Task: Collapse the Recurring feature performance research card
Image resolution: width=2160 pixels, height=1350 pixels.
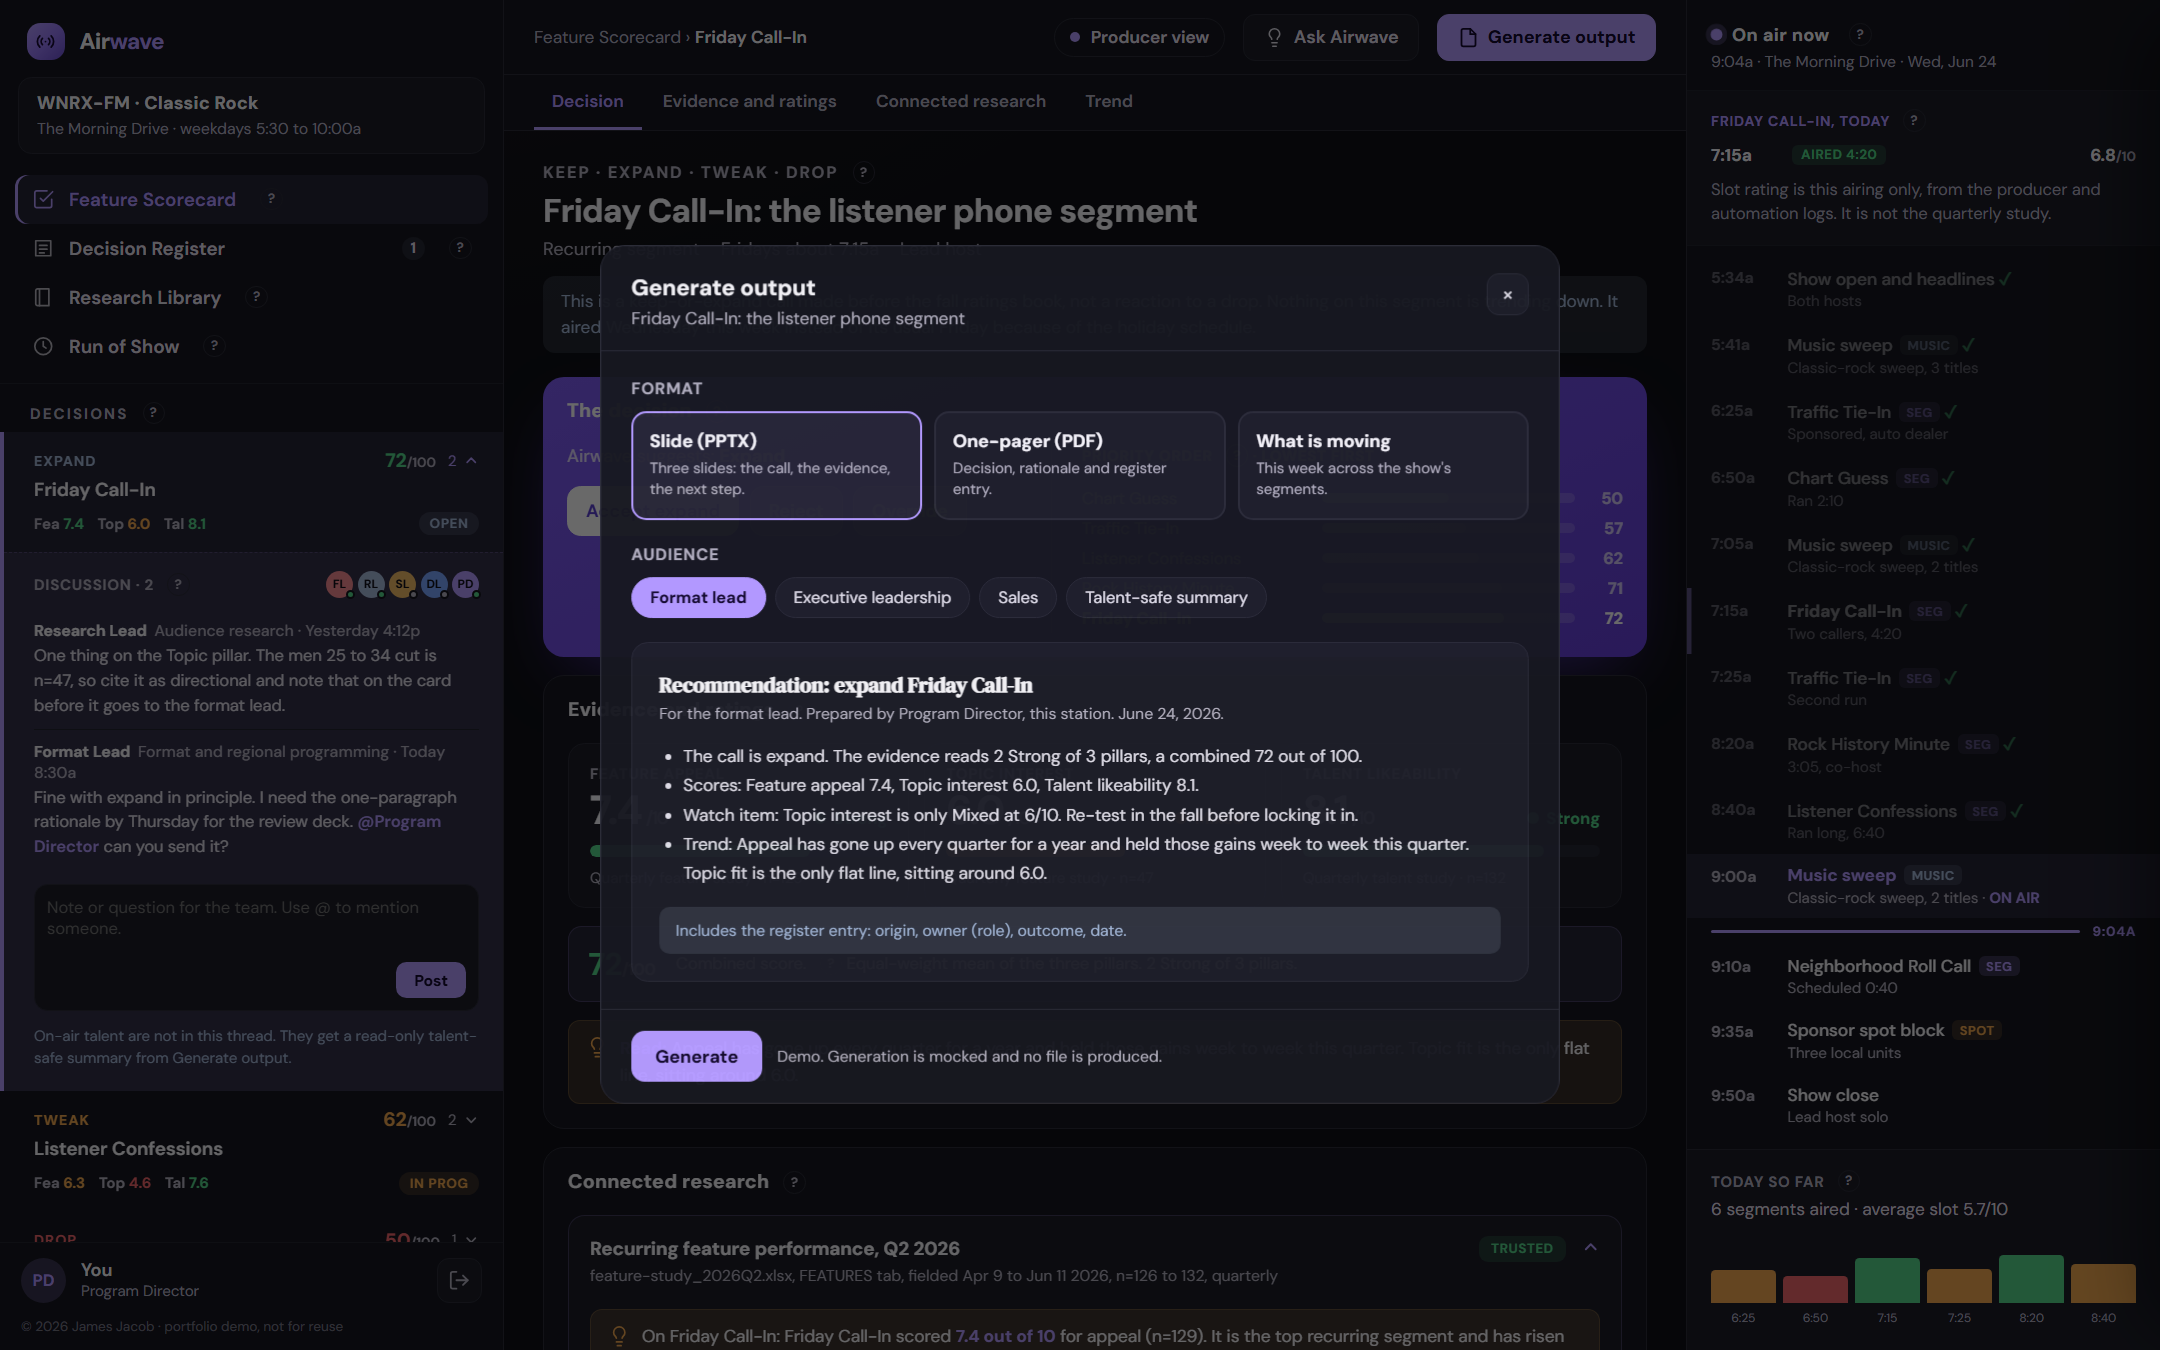Action: [1590, 1248]
